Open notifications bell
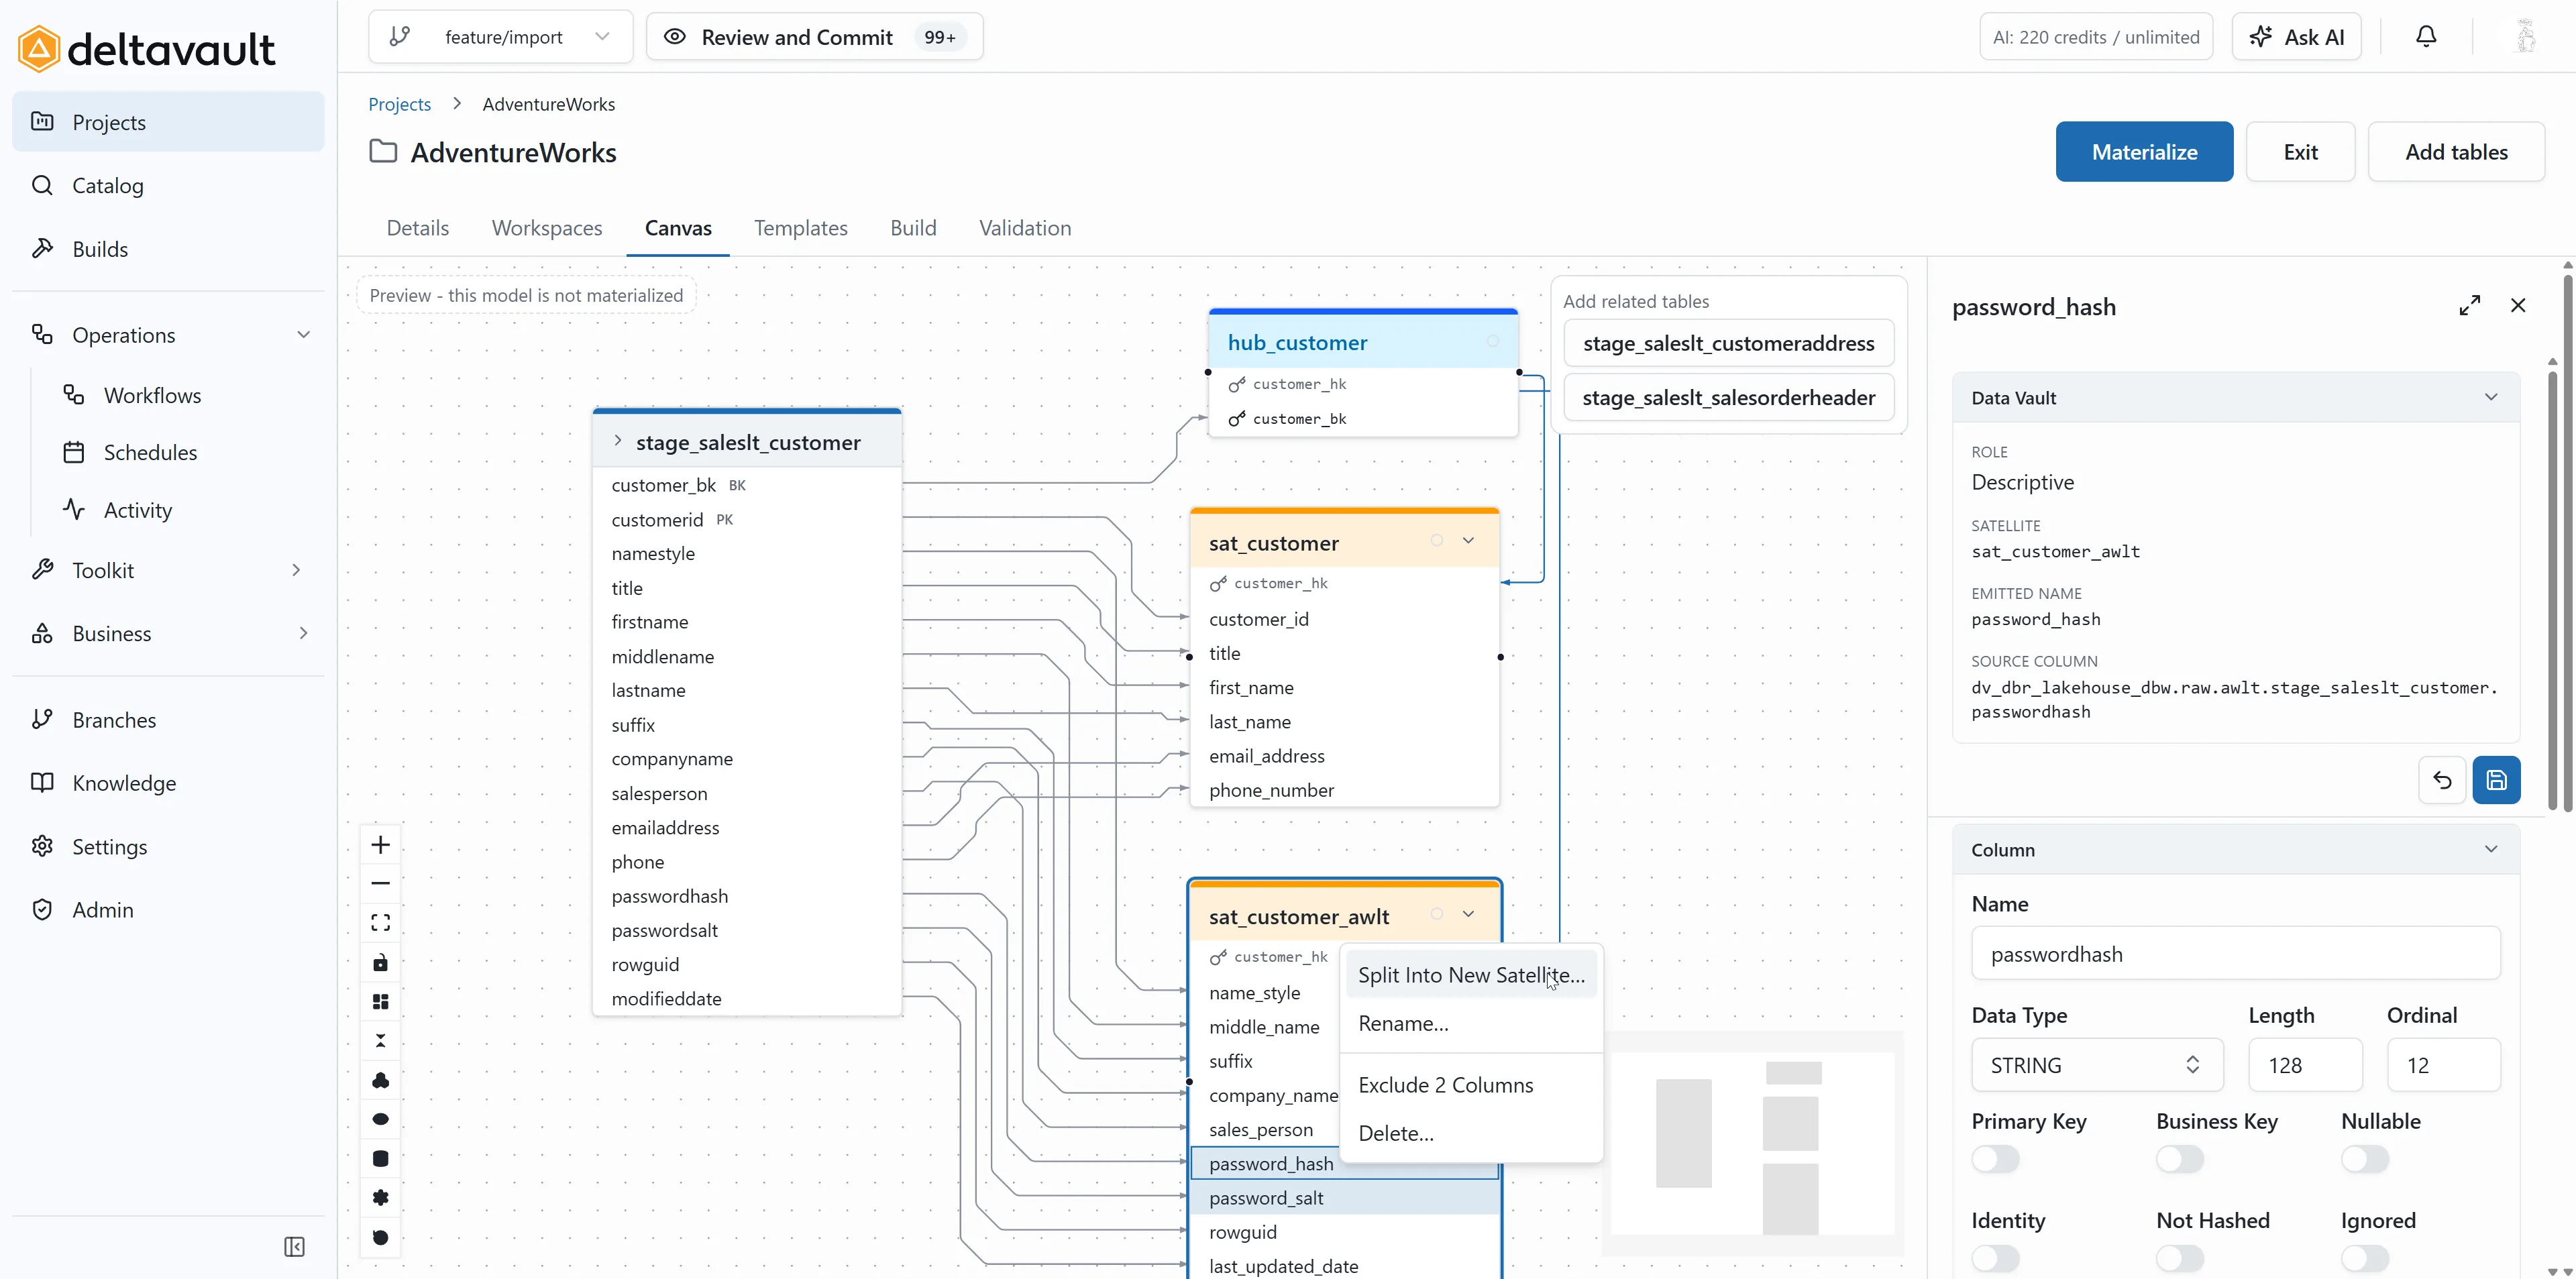 2426,37
